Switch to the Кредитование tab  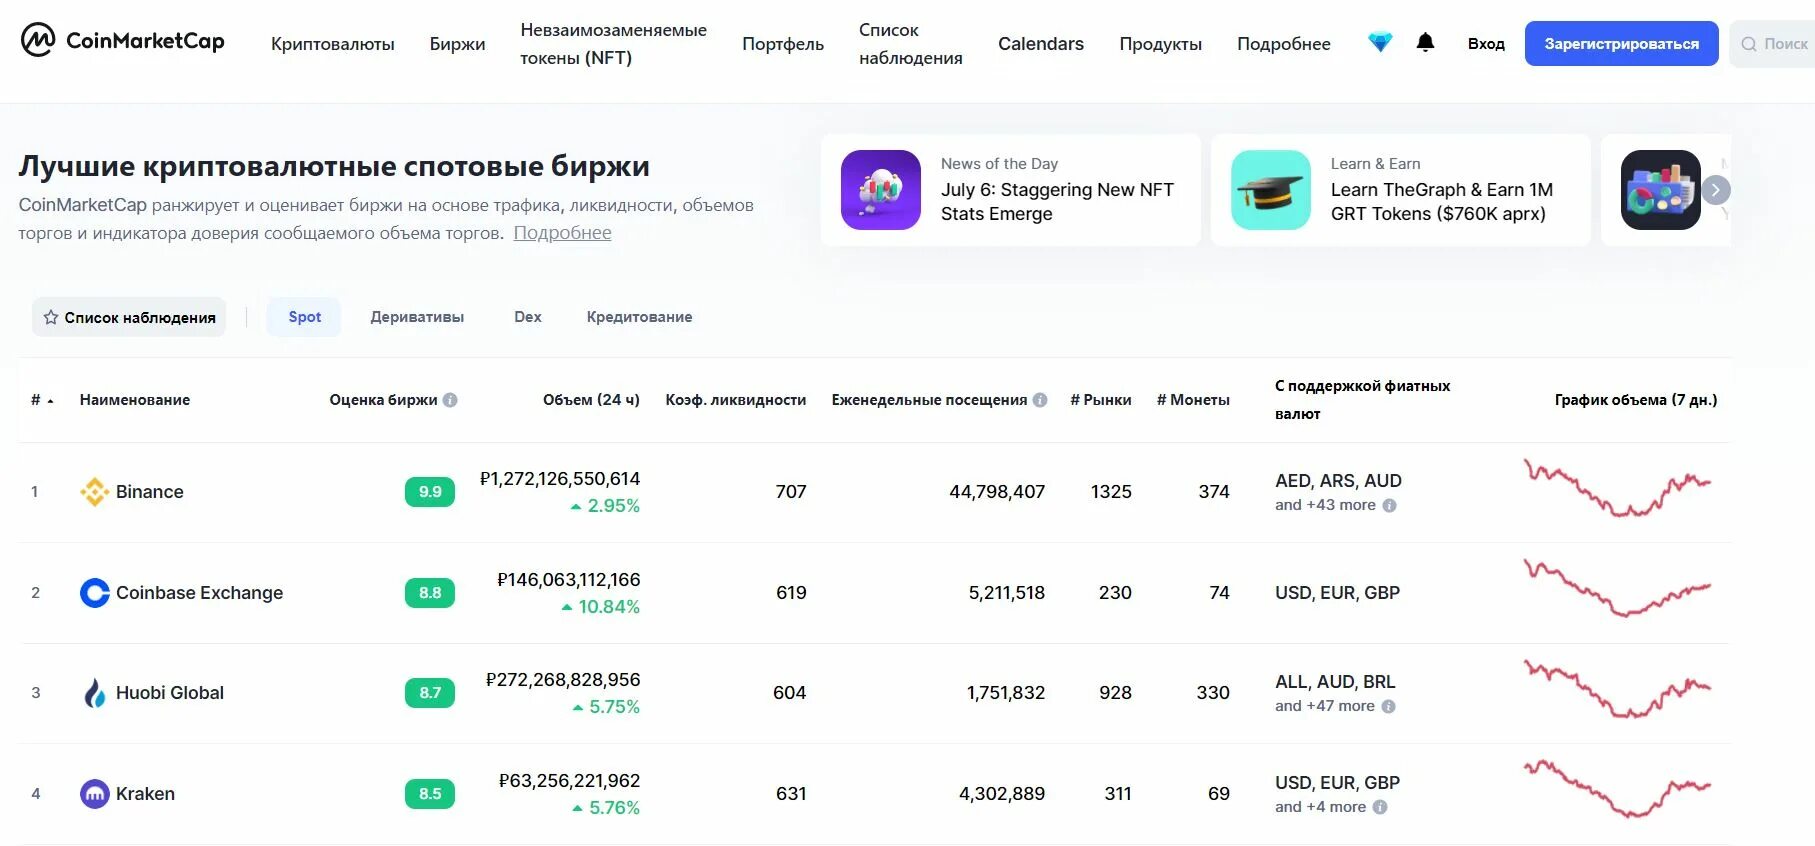(639, 317)
